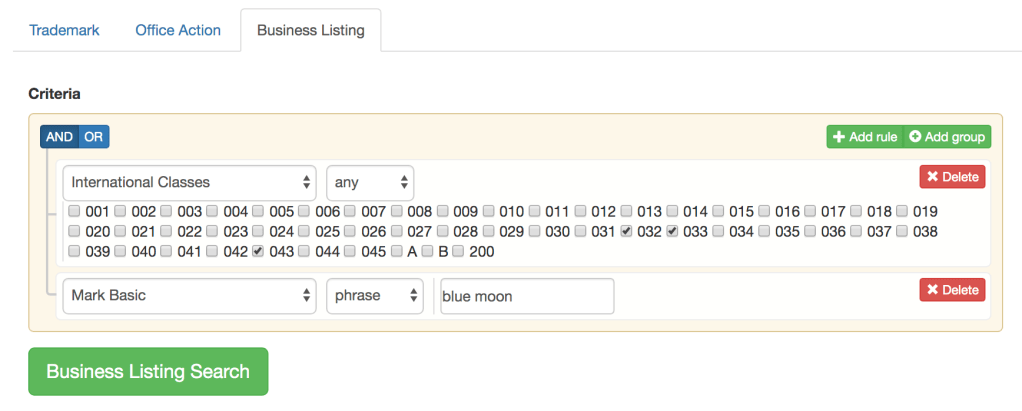Image resolution: width=1022 pixels, height=411 pixels.
Task: Click the 'blue moon' text field
Action: [x=527, y=296]
